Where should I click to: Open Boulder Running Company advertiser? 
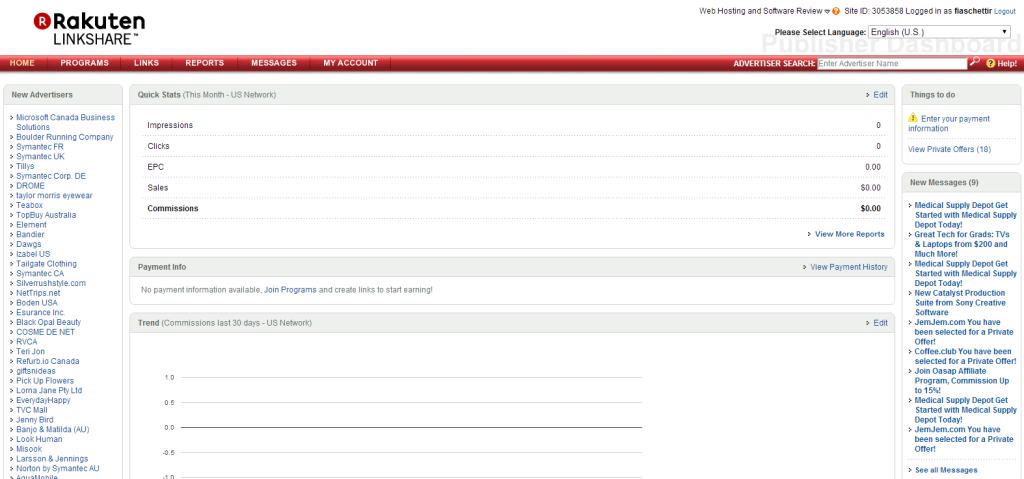pos(65,137)
